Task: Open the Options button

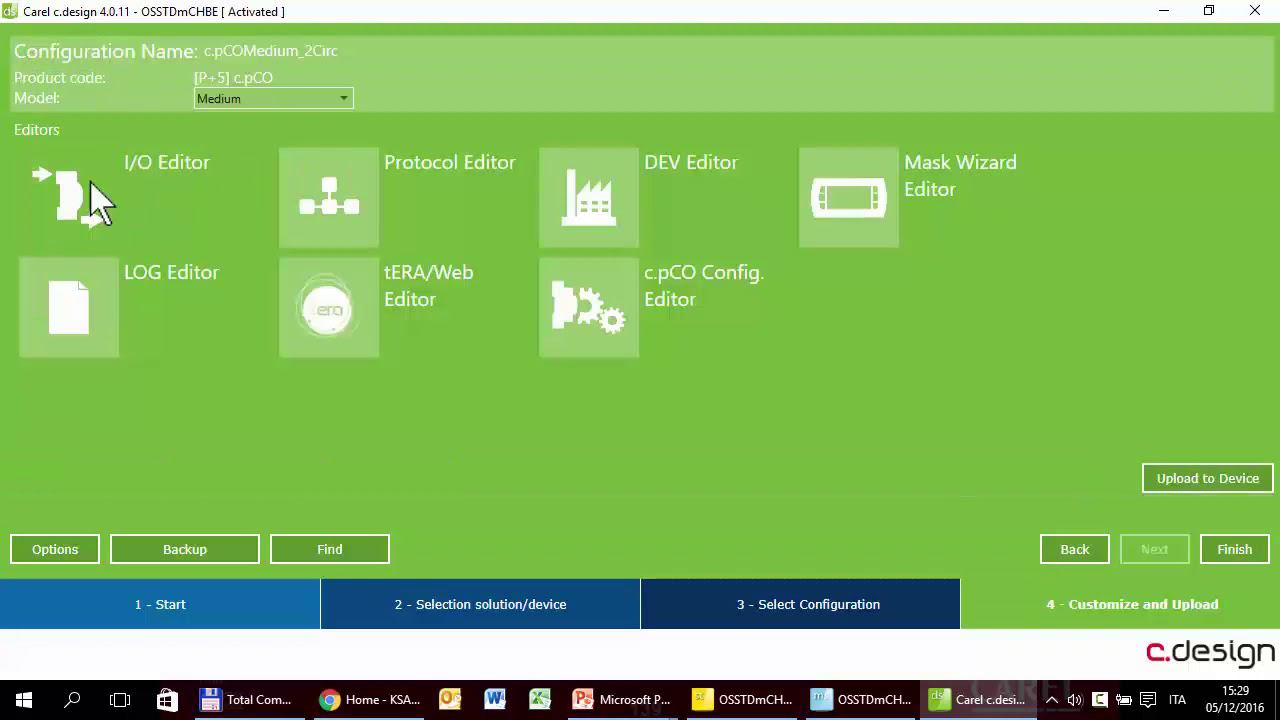Action: 55,549
